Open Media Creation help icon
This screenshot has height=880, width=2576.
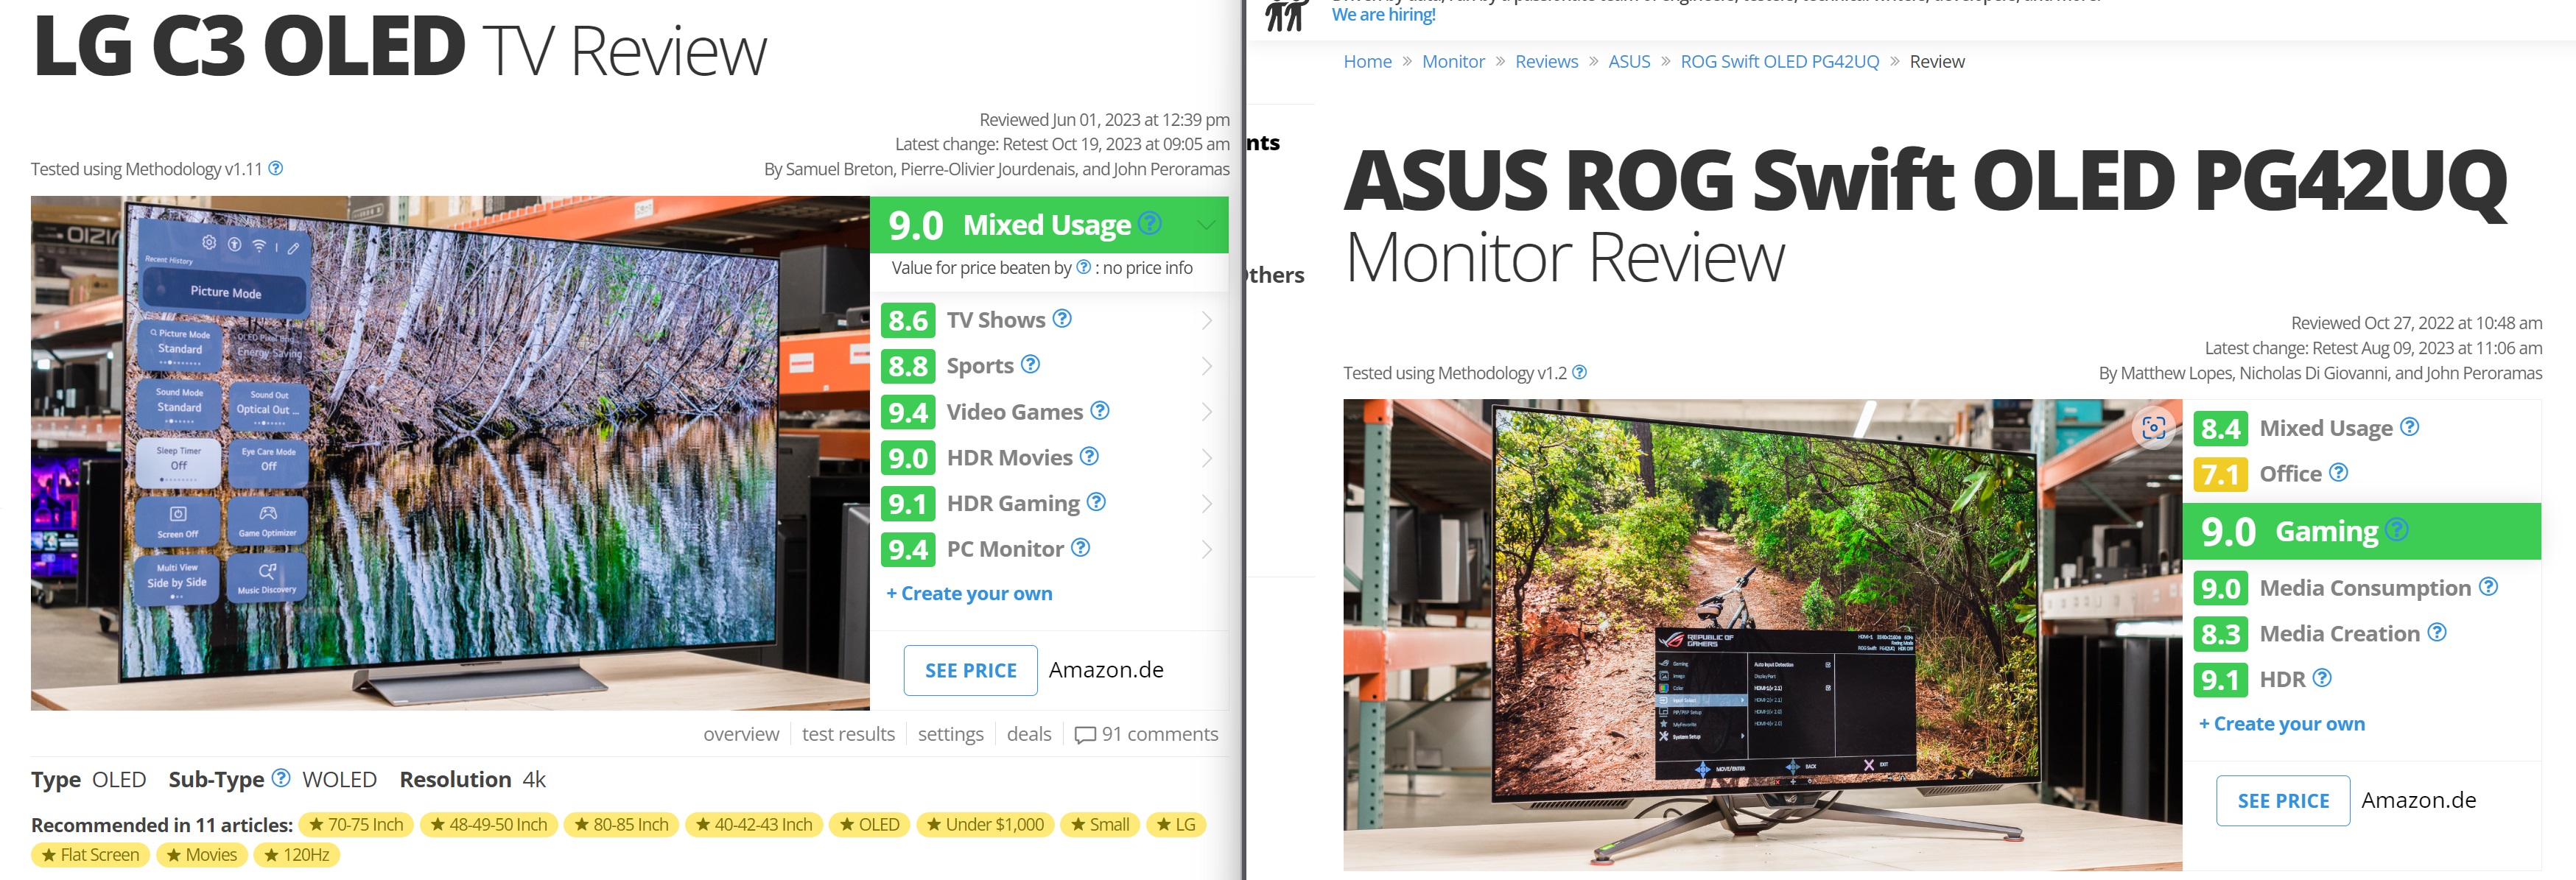(x=2437, y=632)
